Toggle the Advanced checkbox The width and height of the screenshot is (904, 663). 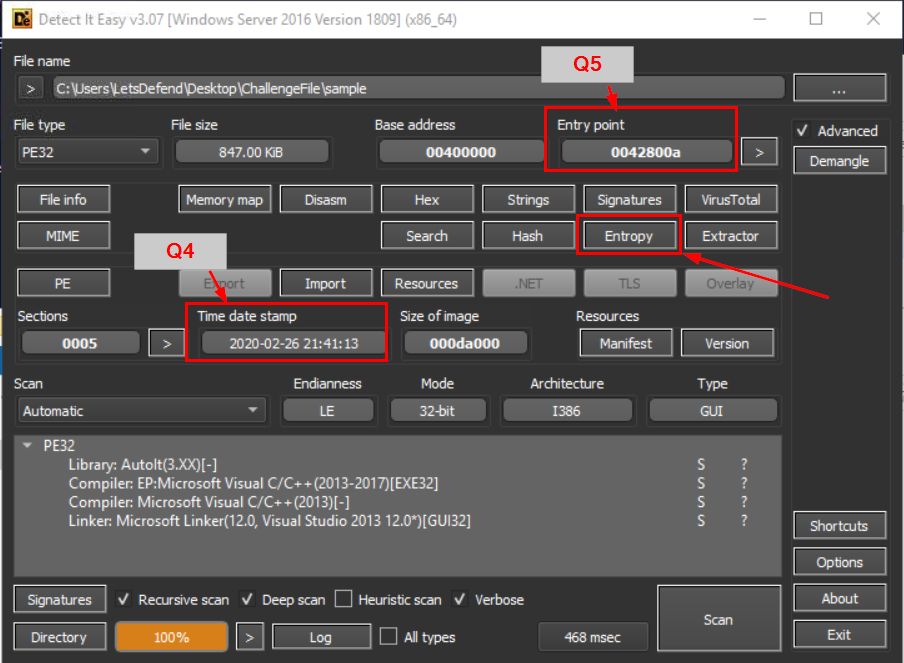802,131
